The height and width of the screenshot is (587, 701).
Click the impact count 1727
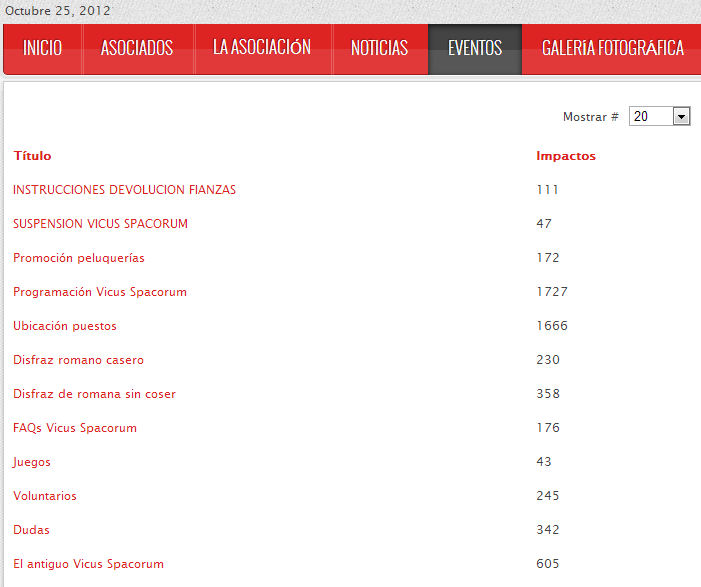point(552,292)
